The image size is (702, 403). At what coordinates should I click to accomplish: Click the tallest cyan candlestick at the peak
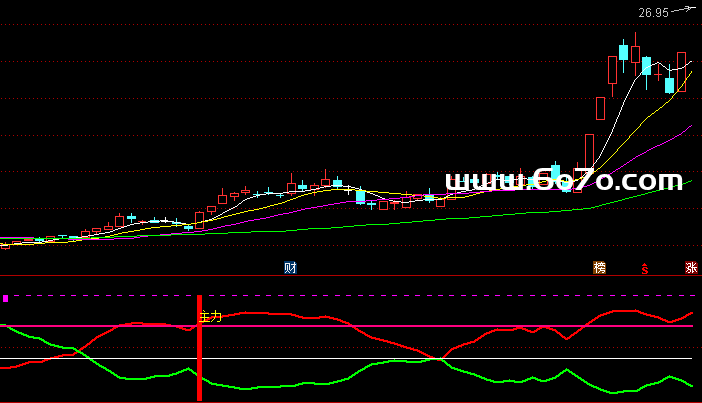point(624,51)
